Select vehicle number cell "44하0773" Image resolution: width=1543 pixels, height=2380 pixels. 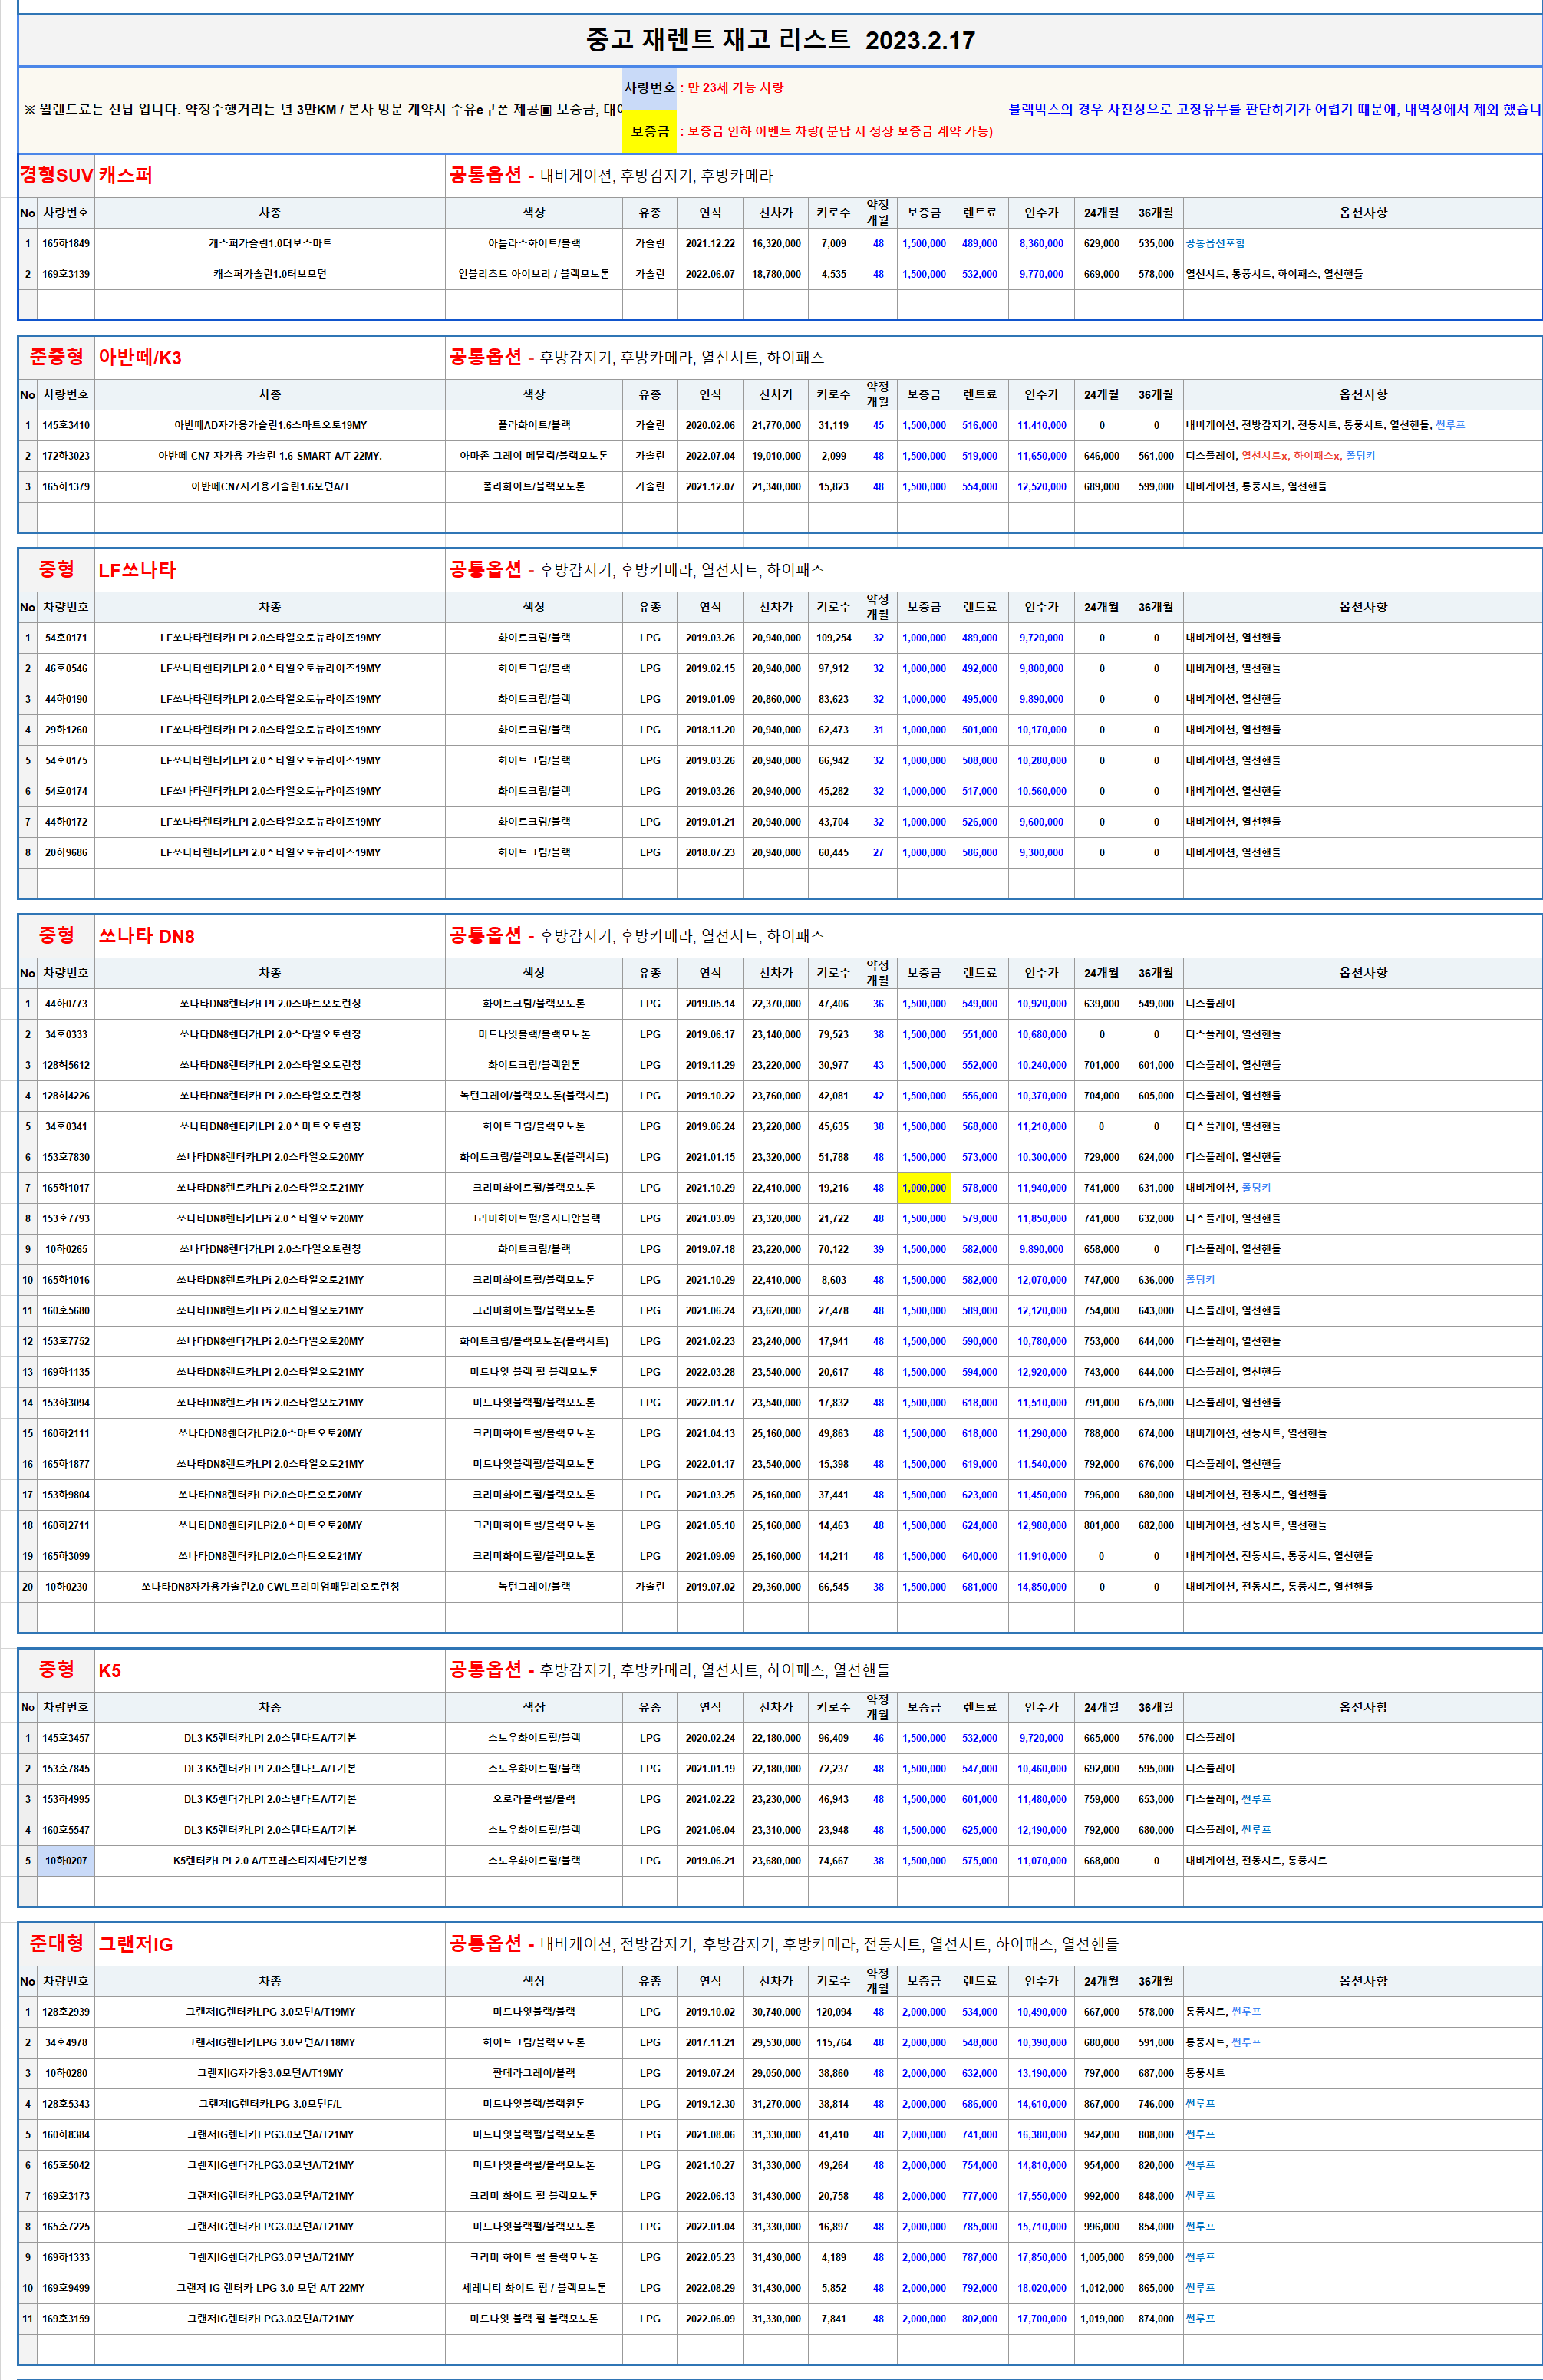tap(66, 1004)
